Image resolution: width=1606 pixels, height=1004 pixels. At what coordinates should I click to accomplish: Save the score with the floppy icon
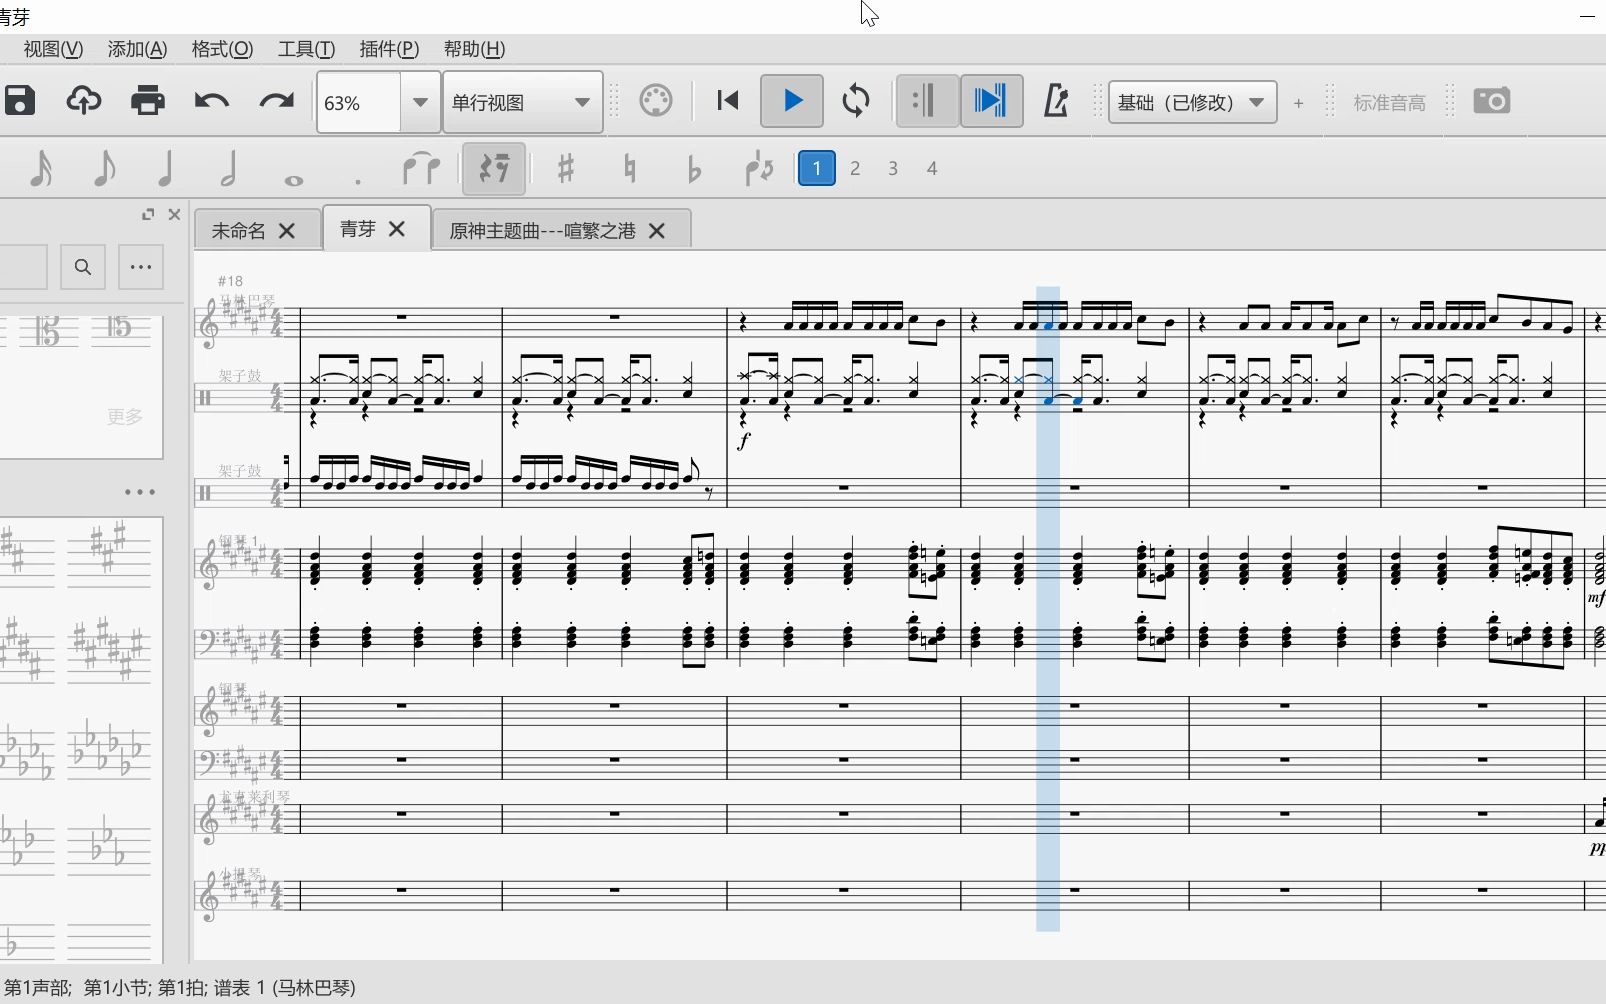[x=20, y=101]
